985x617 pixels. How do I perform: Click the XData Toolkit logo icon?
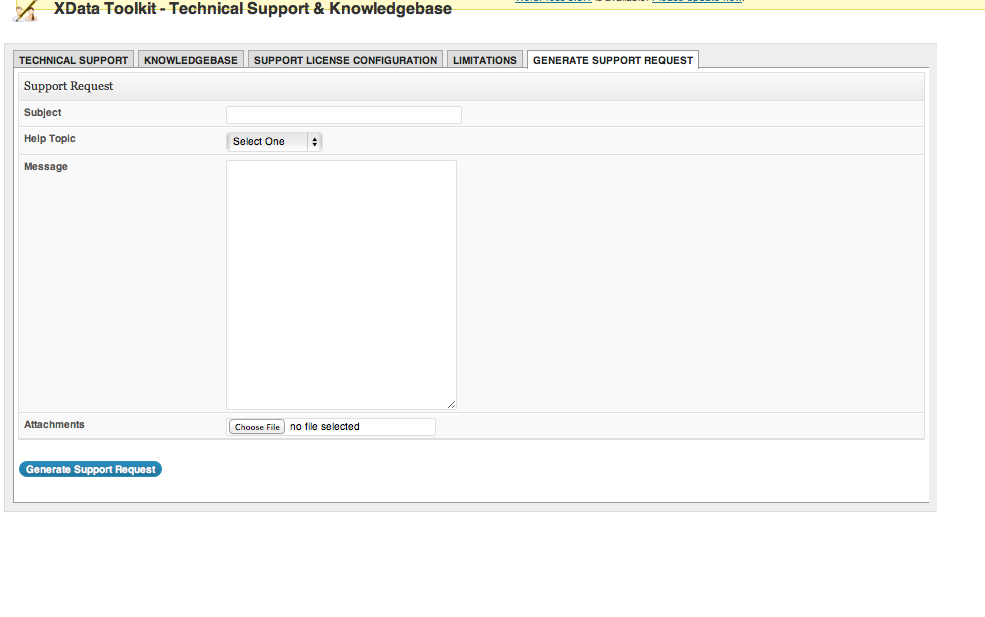(x=26, y=11)
